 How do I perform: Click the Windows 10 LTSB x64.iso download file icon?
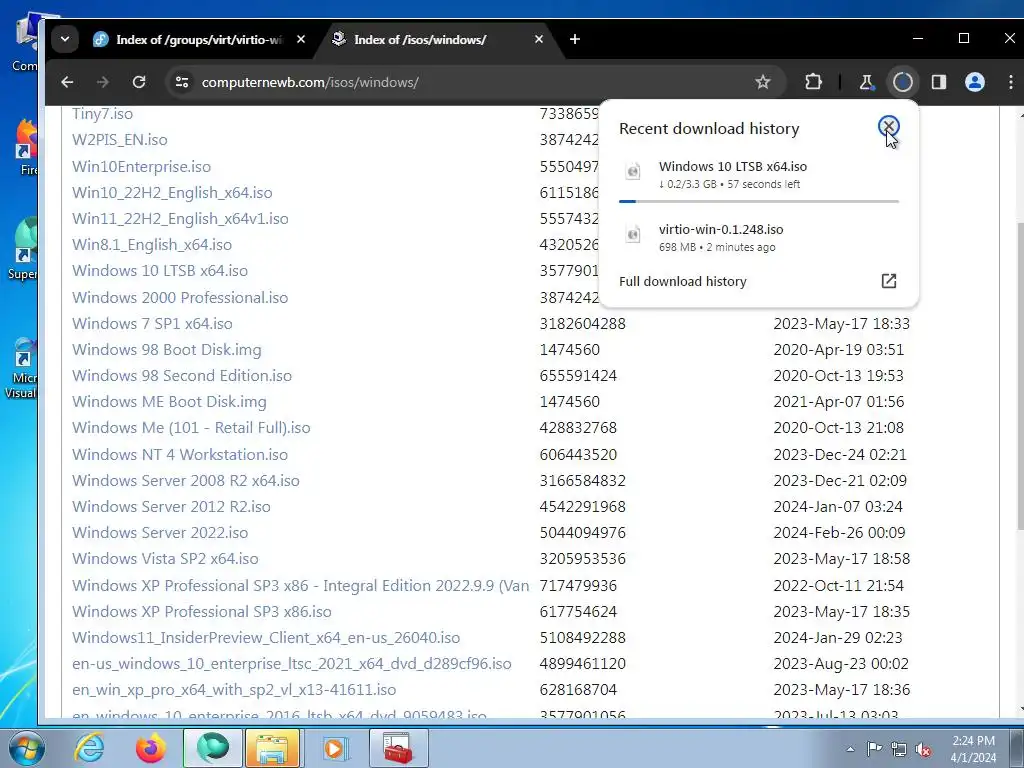[632, 172]
